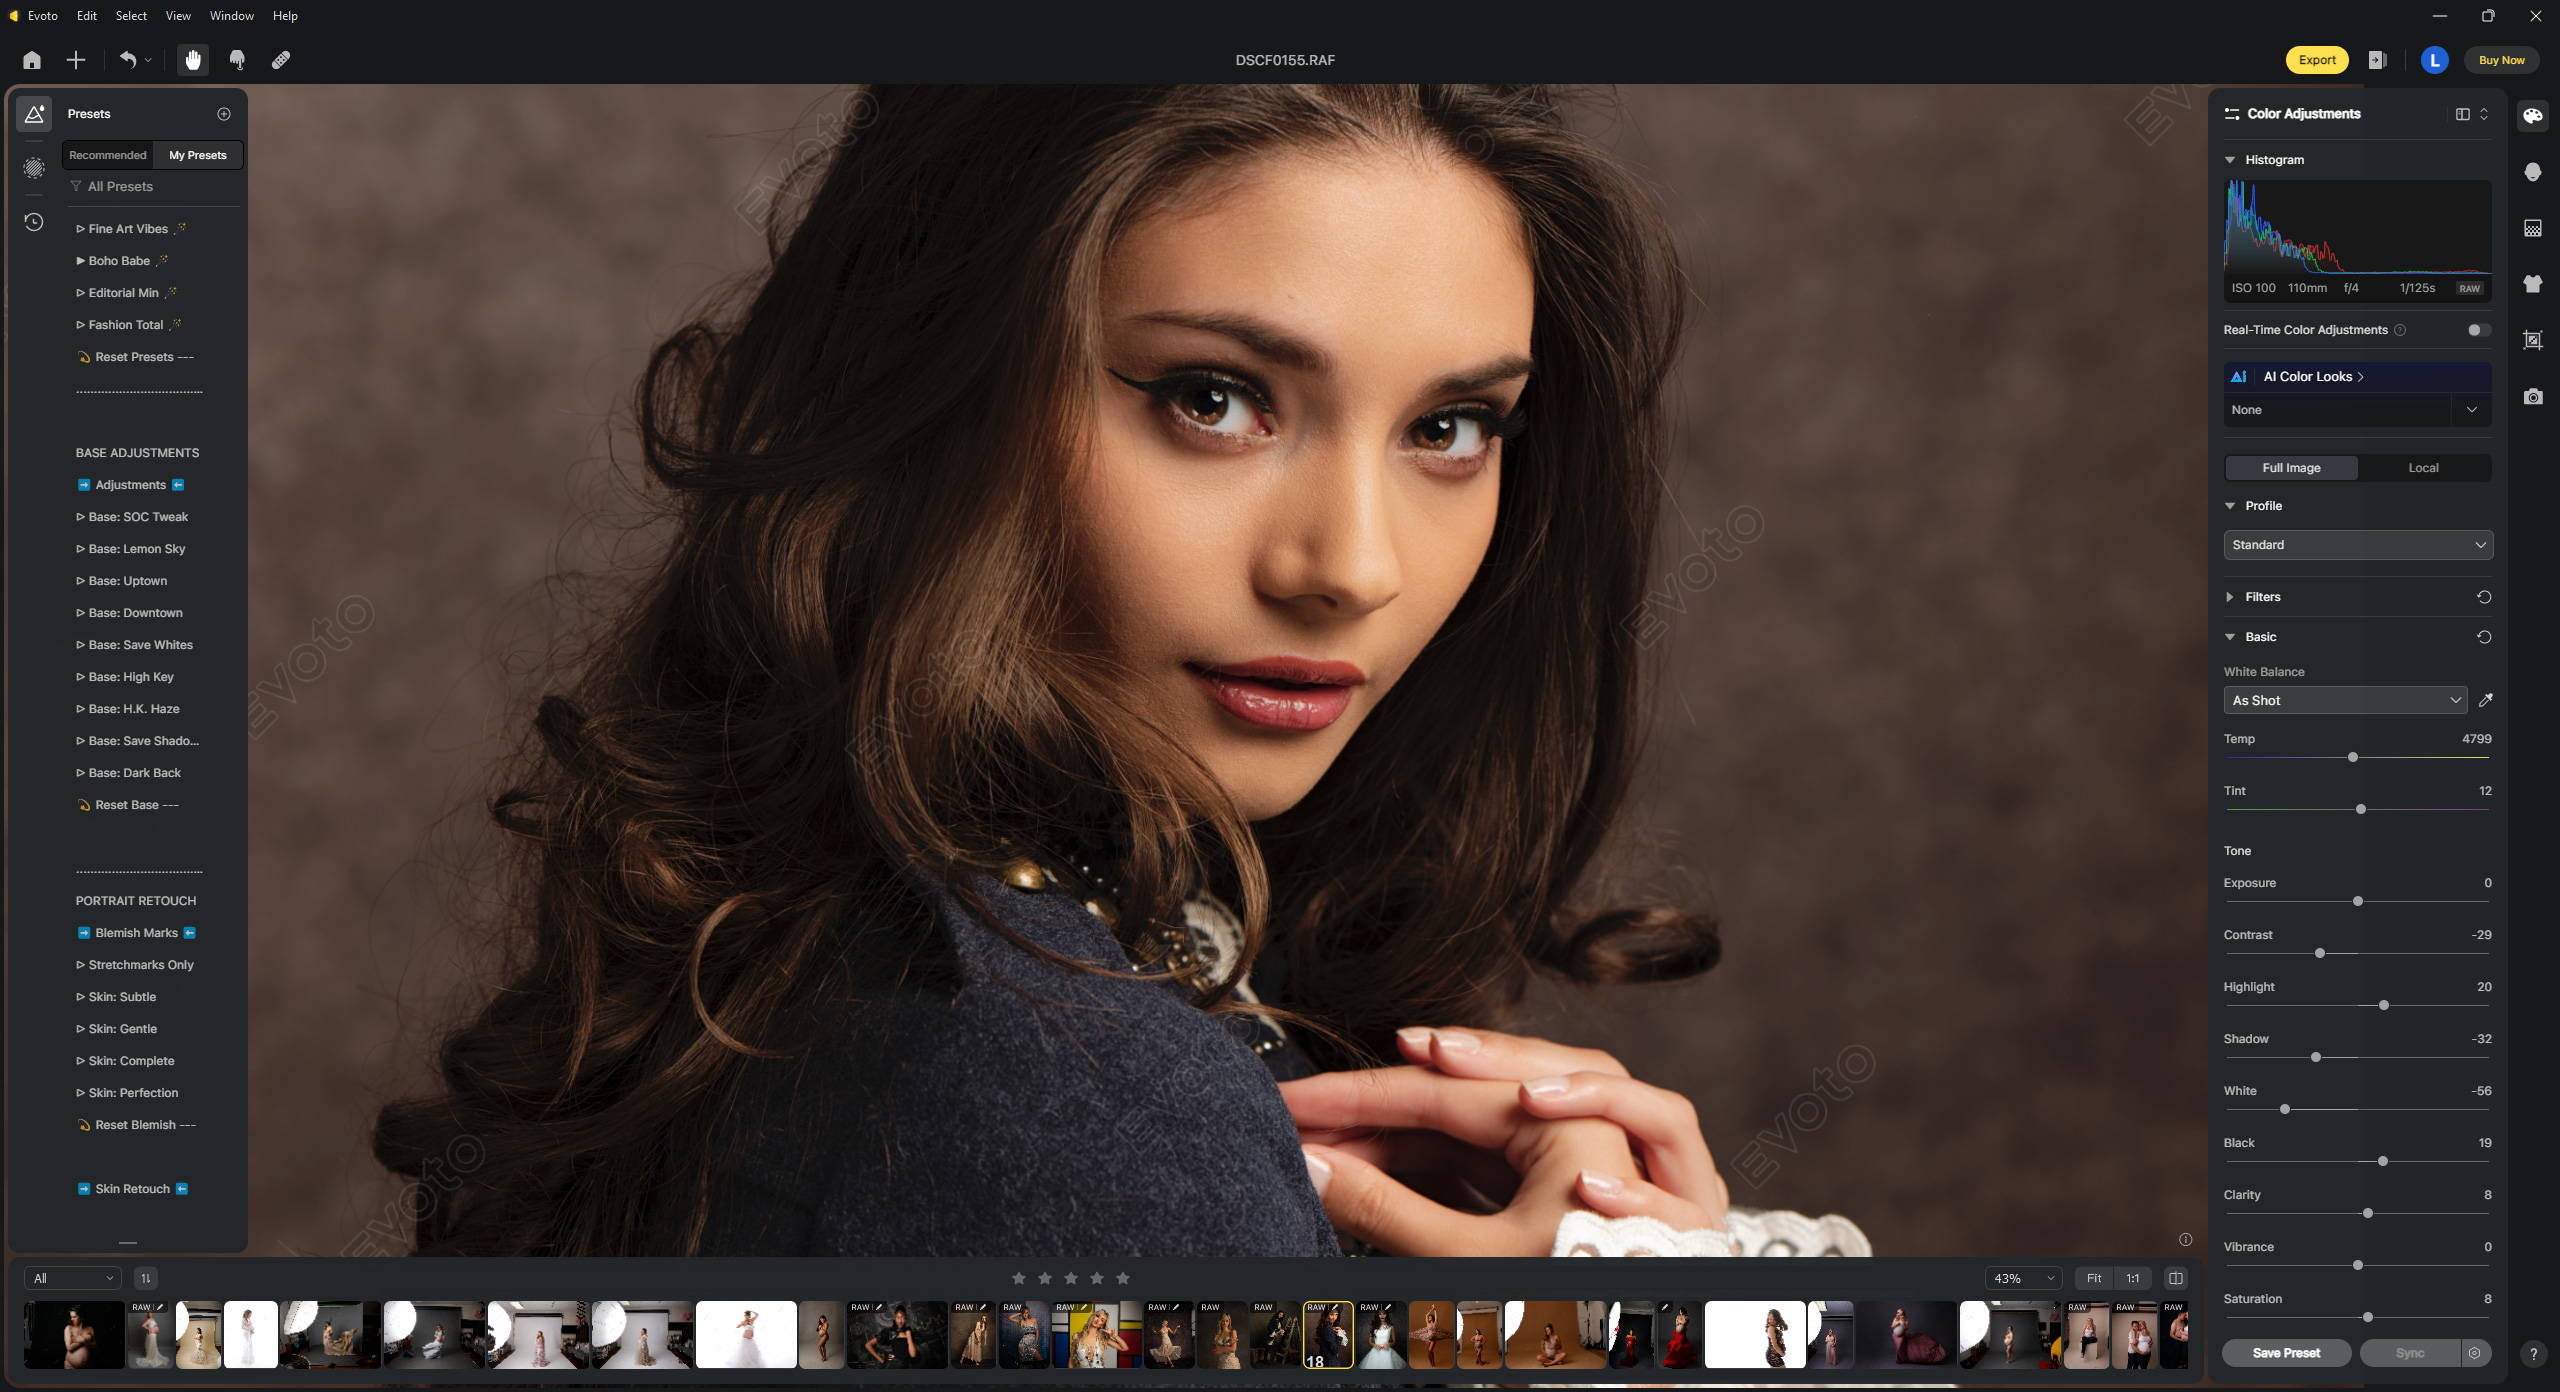Open the Profile Standard dropdown
The height and width of the screenshot is (1392, 2560).
click(x=2357, y=545)
